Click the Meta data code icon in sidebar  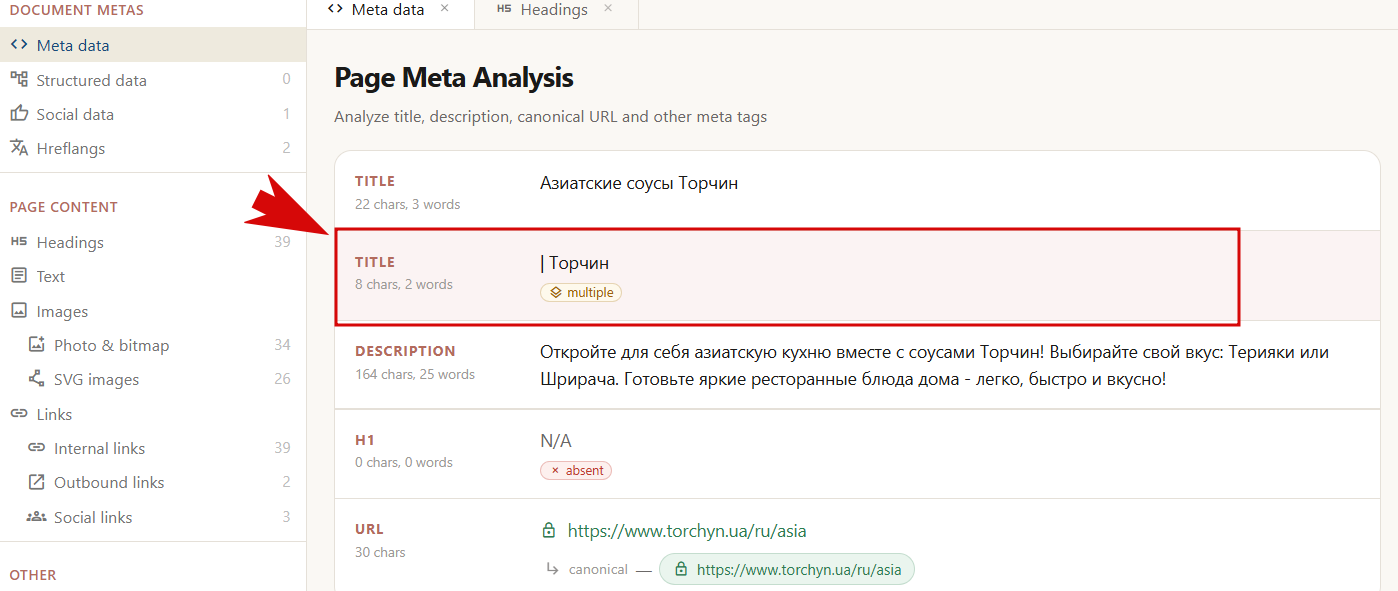[x=19, y=45]
